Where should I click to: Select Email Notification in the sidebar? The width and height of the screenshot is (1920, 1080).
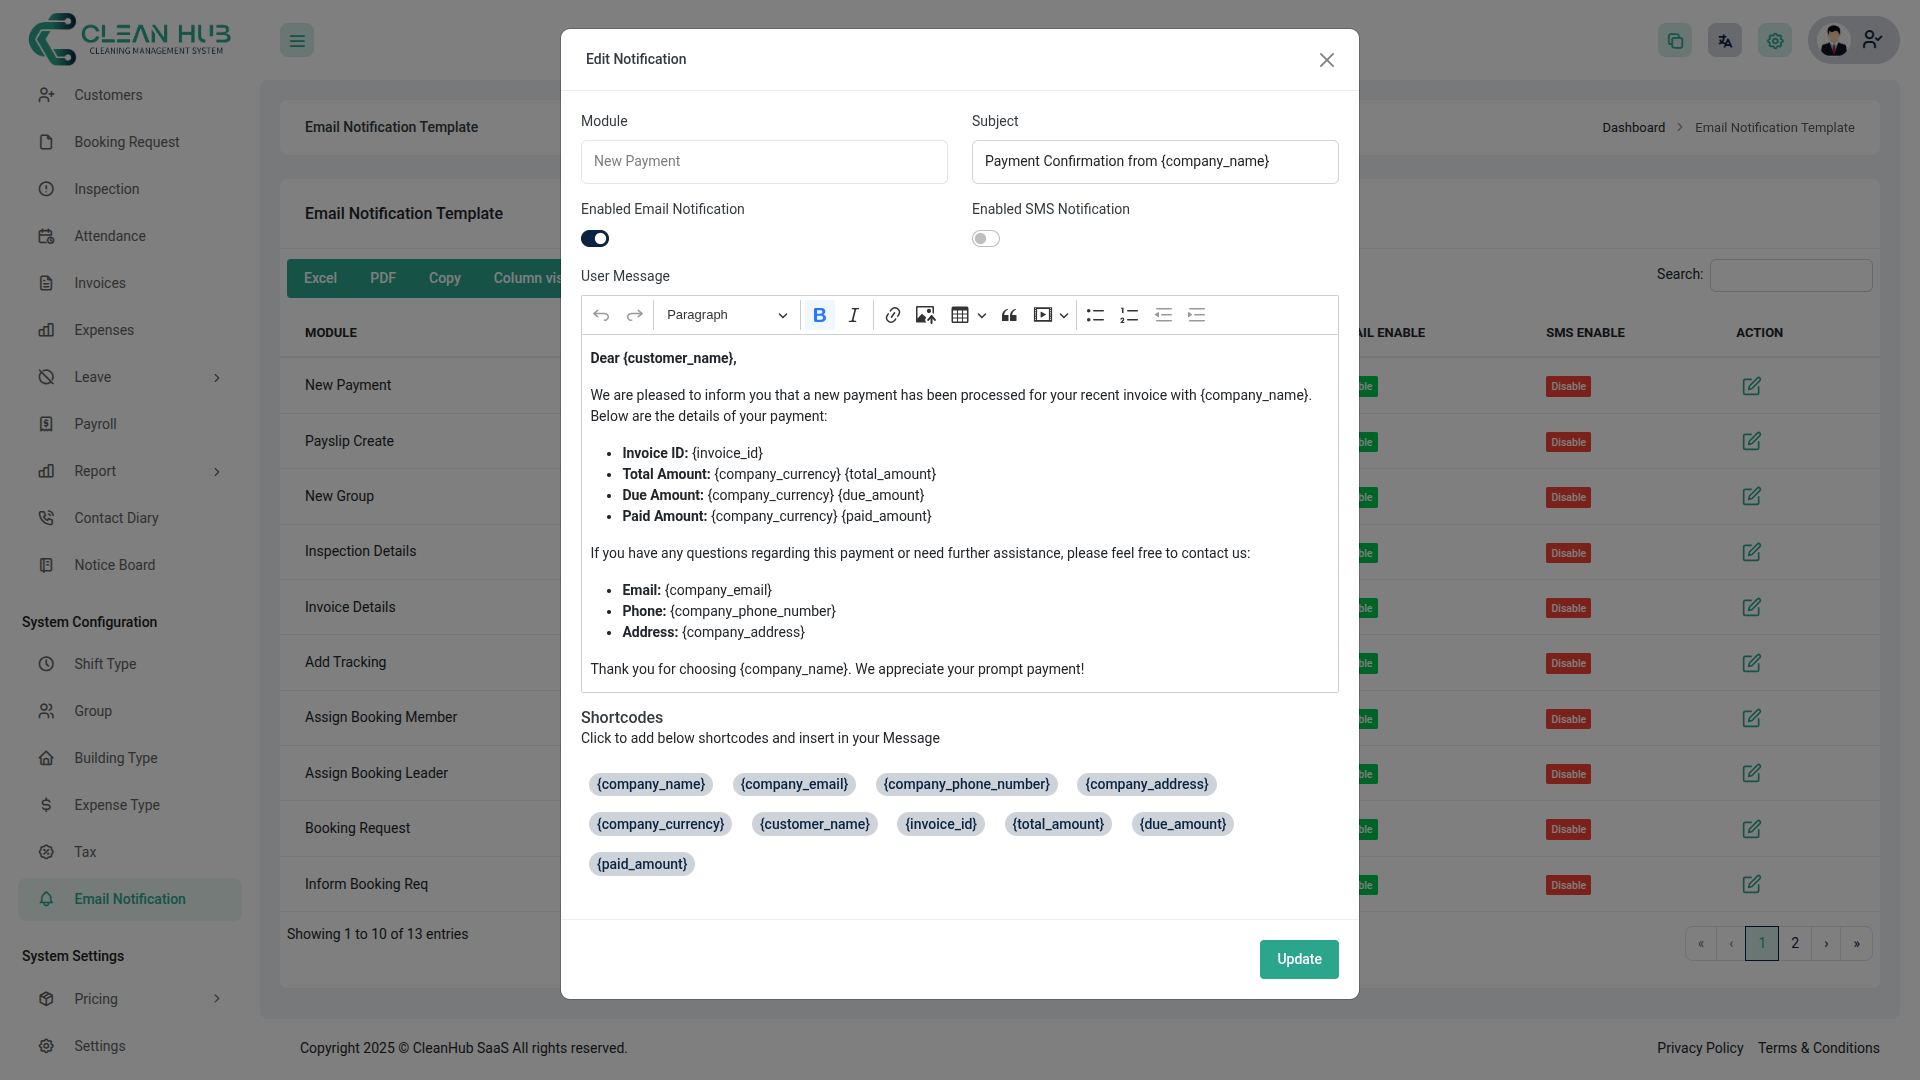(x=129, y=898)
